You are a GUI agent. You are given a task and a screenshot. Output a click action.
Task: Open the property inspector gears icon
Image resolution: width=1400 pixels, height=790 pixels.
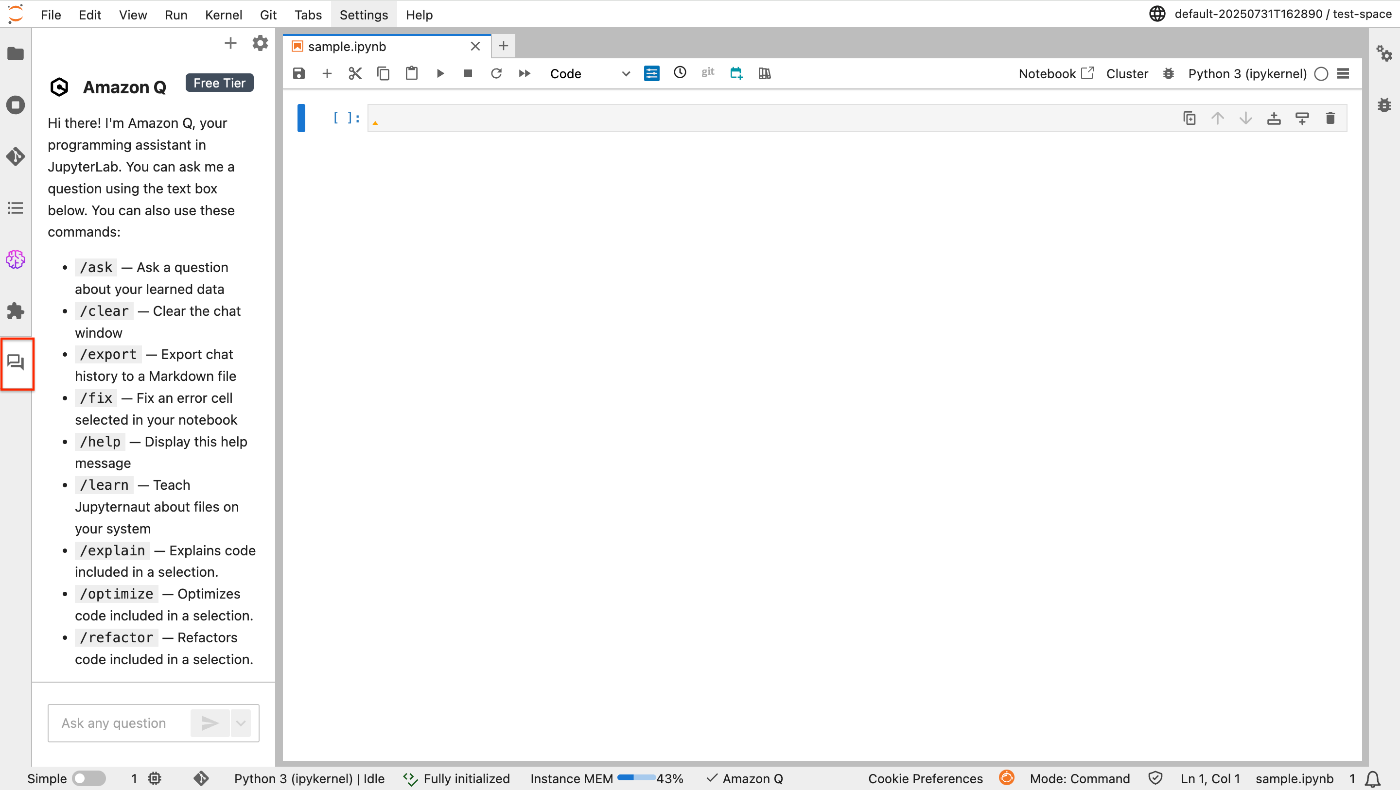(1384, 53)
